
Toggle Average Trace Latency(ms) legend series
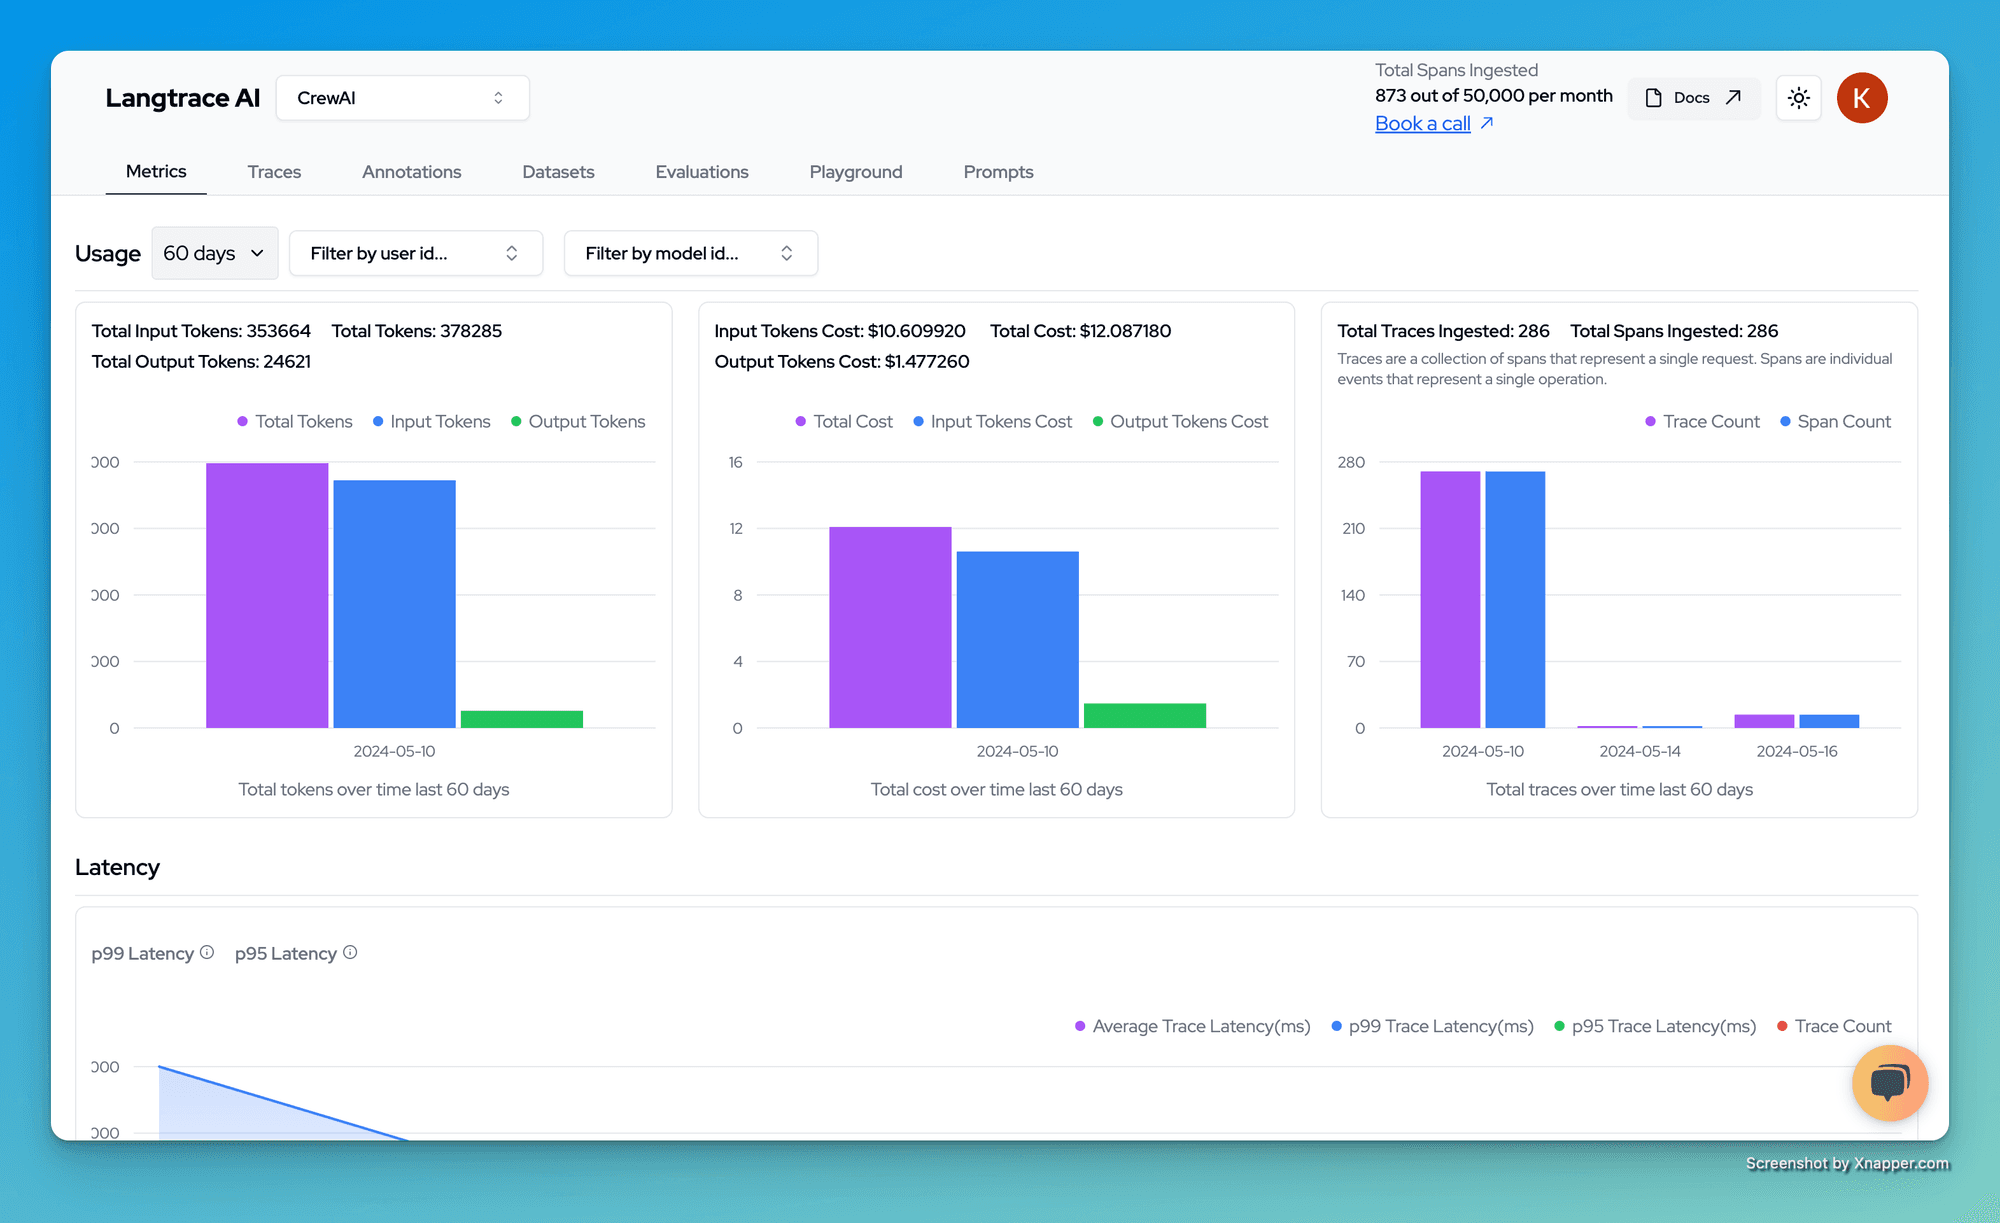click(1192, 1026)
